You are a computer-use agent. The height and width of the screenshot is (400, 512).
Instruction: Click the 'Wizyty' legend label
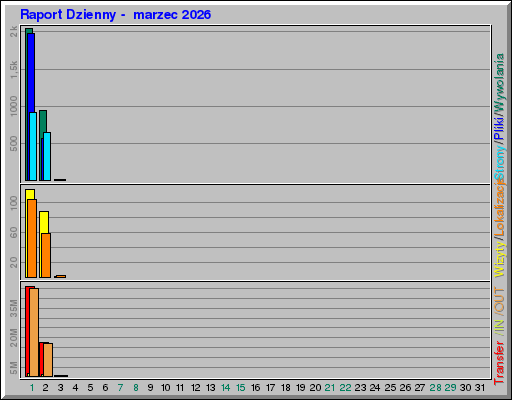pos(499,259)
